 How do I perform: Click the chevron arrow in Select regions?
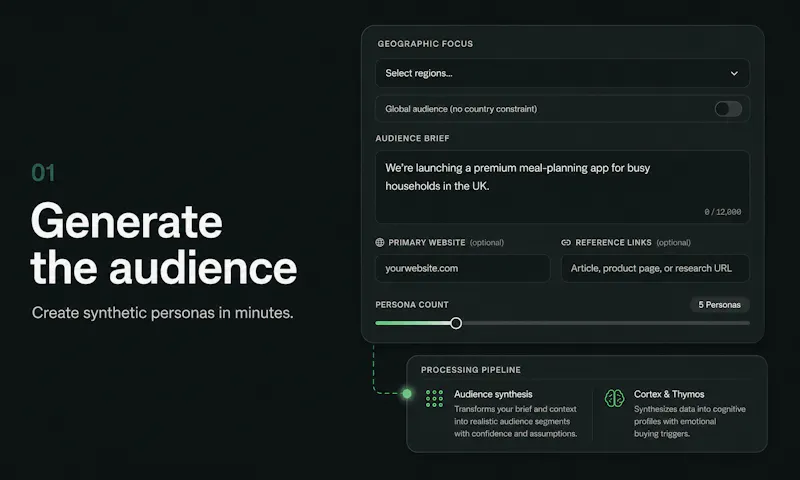click(x=734, y=73)
